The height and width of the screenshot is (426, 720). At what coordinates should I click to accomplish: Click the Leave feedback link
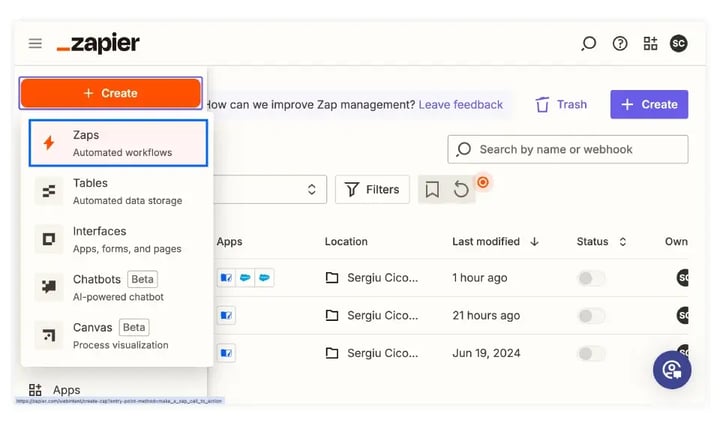[x=461, y=105]
